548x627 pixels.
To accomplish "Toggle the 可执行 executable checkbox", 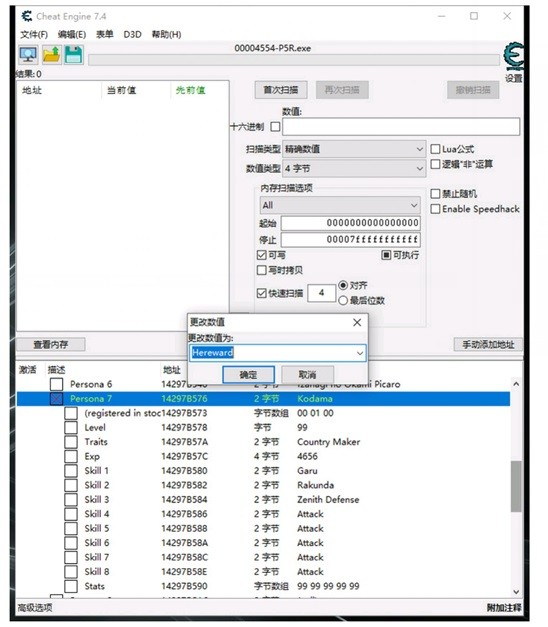I will tap(386, 255).
